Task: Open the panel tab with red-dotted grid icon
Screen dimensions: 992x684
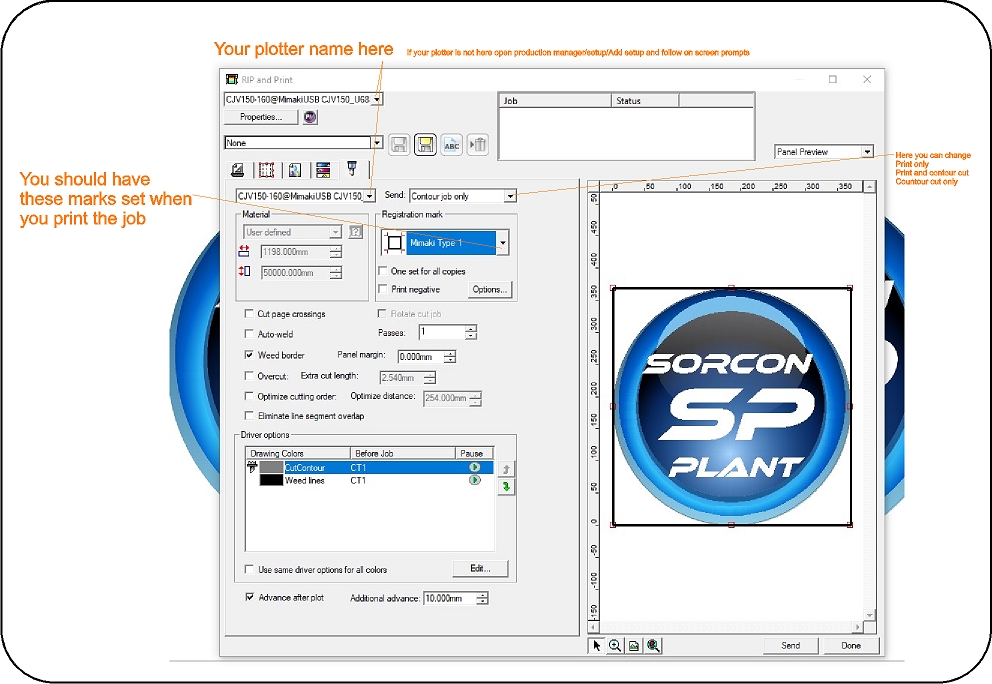Action: pyautogui.click(x=266, y=169)
